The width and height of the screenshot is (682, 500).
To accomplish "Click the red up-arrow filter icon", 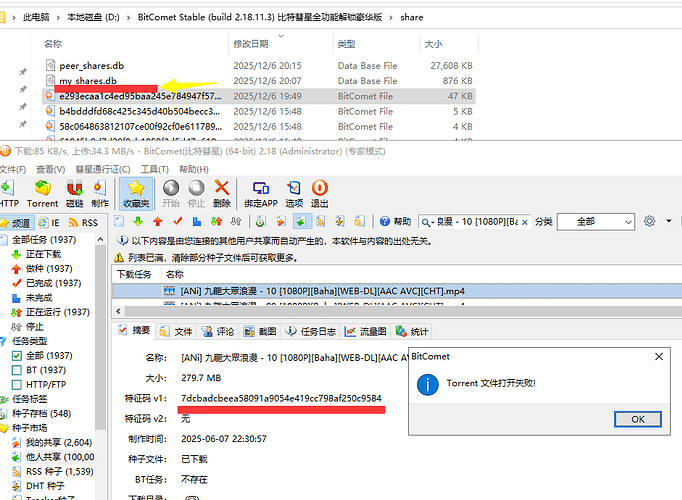I will pyautogui.click(x=157, y=222).
